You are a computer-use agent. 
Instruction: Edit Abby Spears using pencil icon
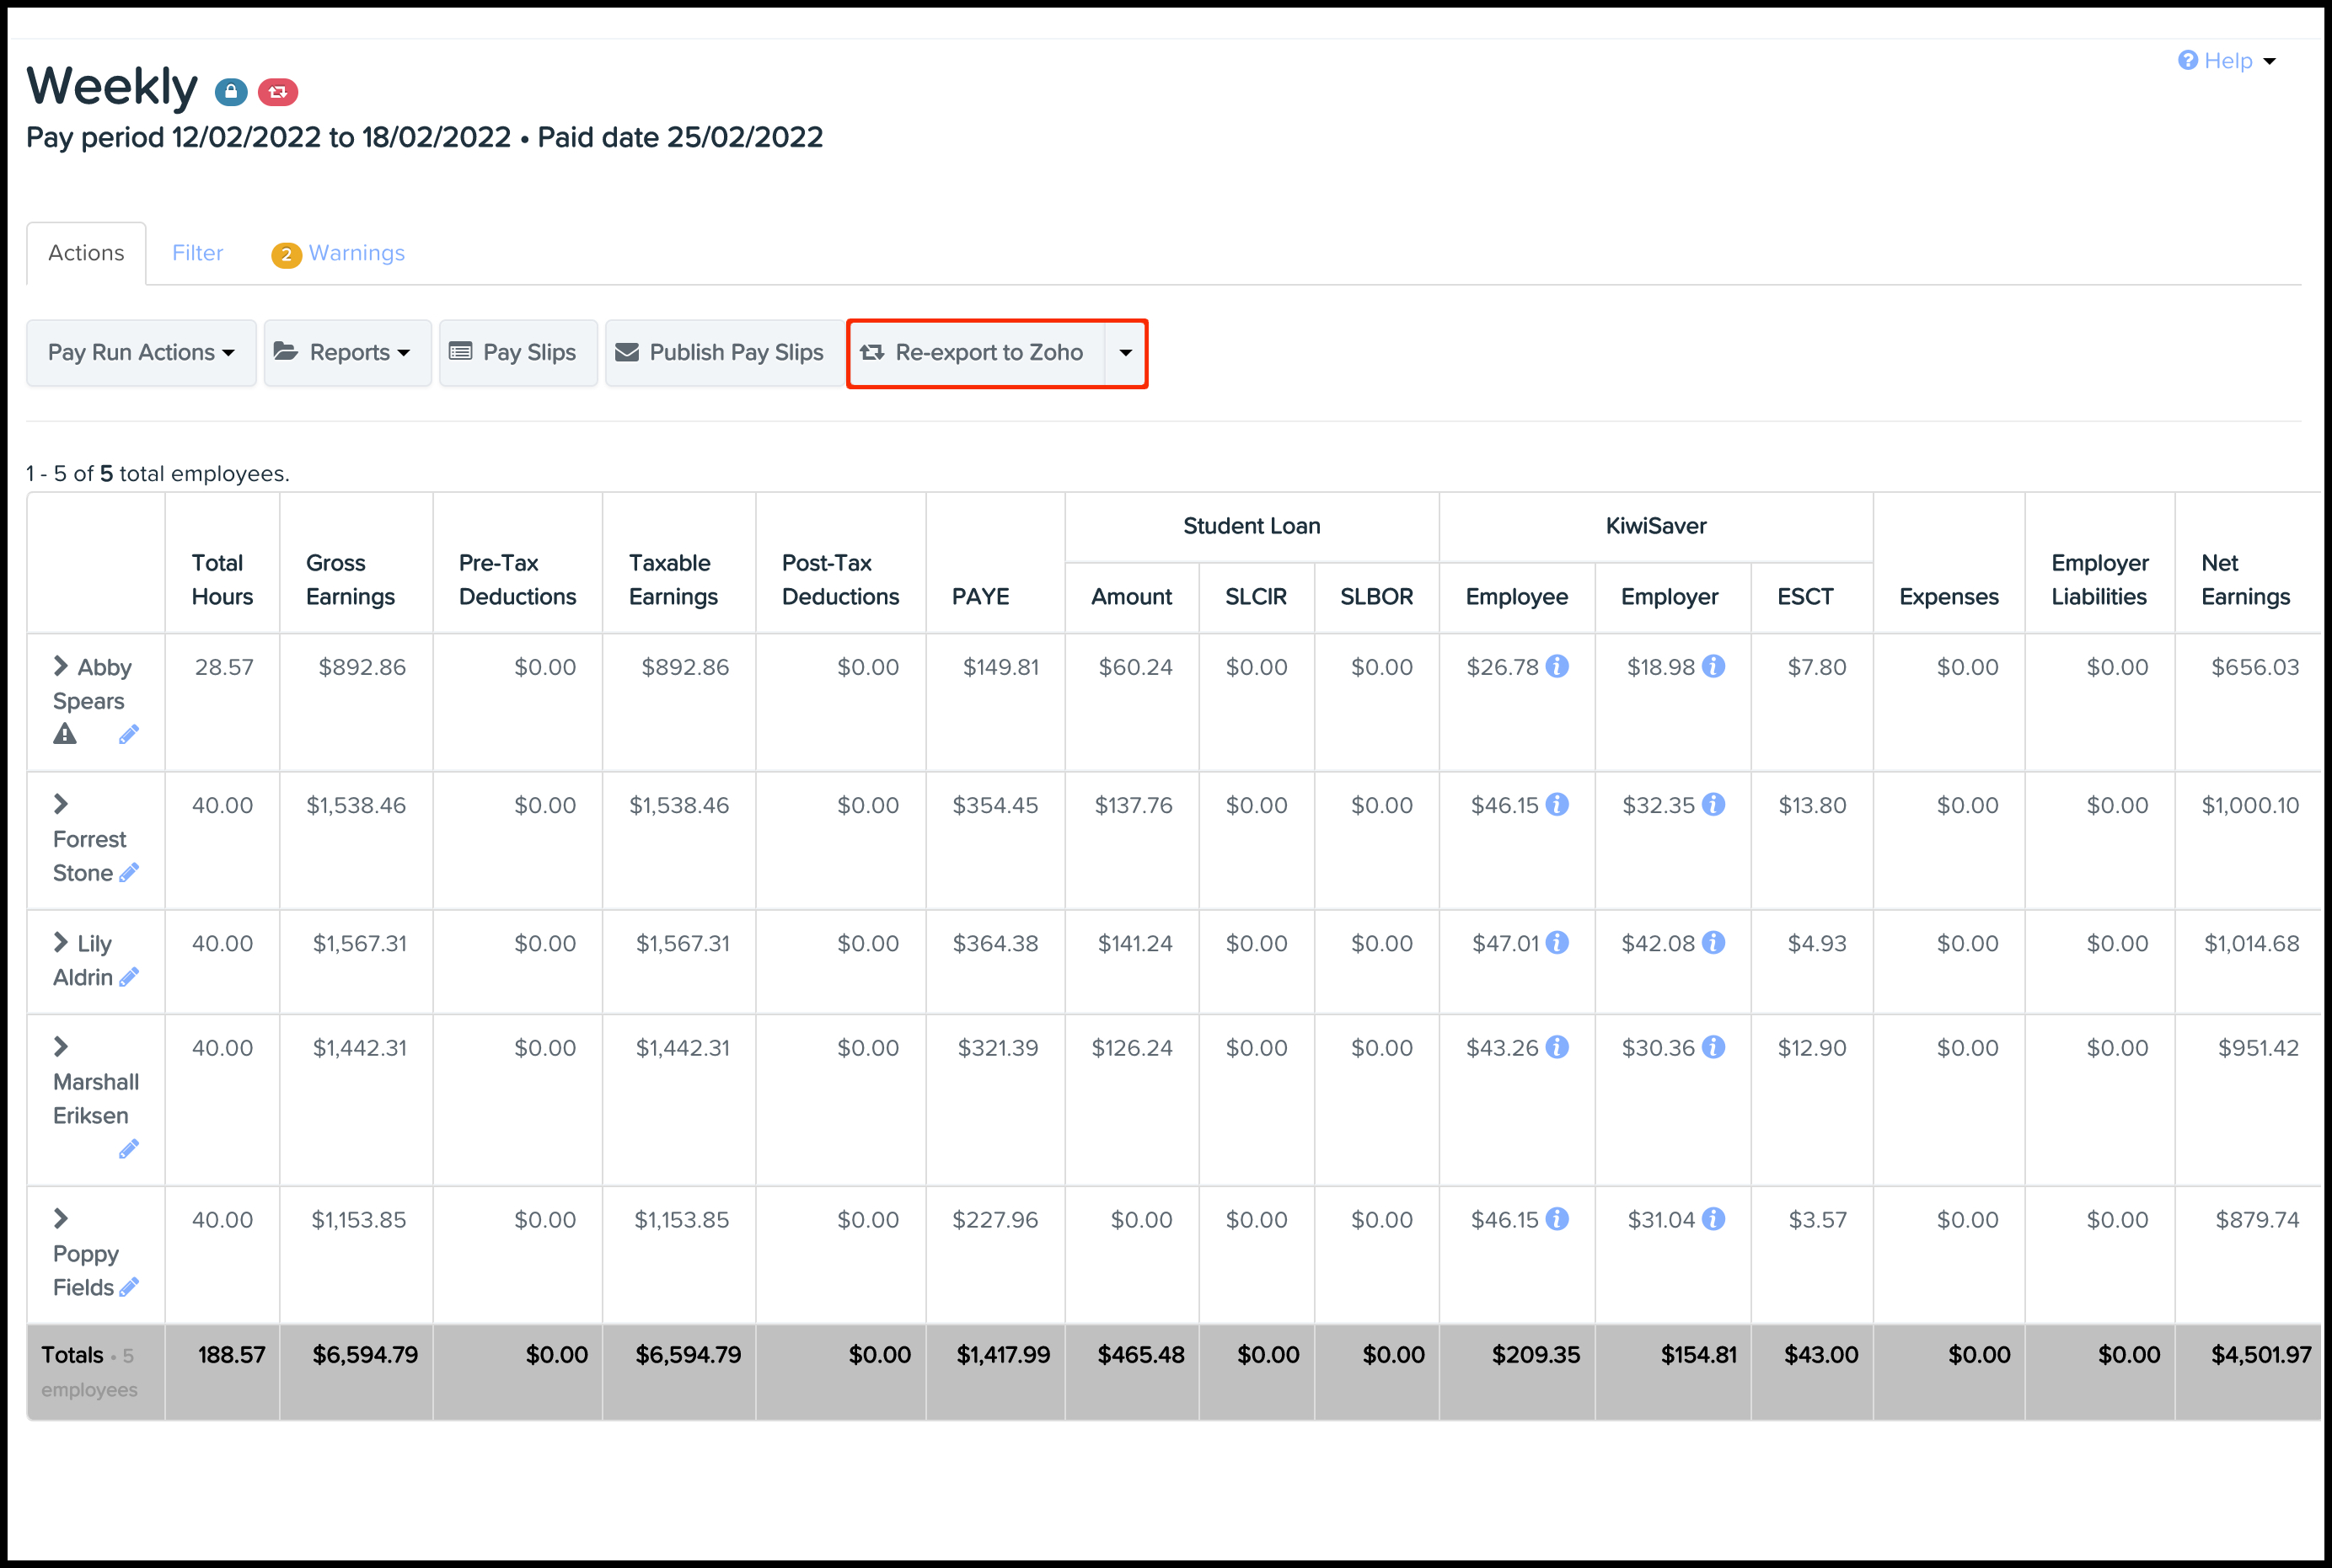coord(128,735)
